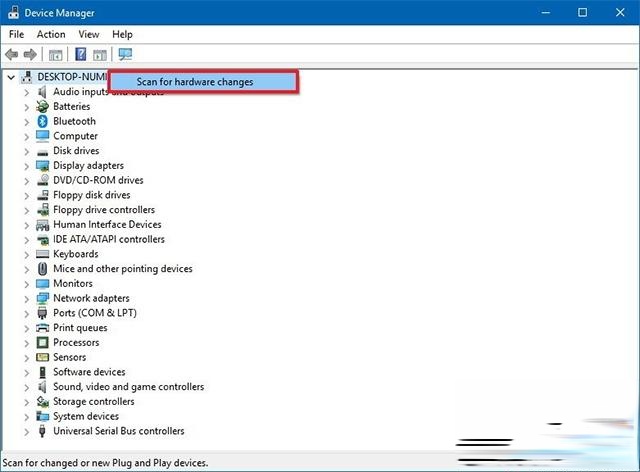
Task: Open the View menu
Action: (89, 34)
